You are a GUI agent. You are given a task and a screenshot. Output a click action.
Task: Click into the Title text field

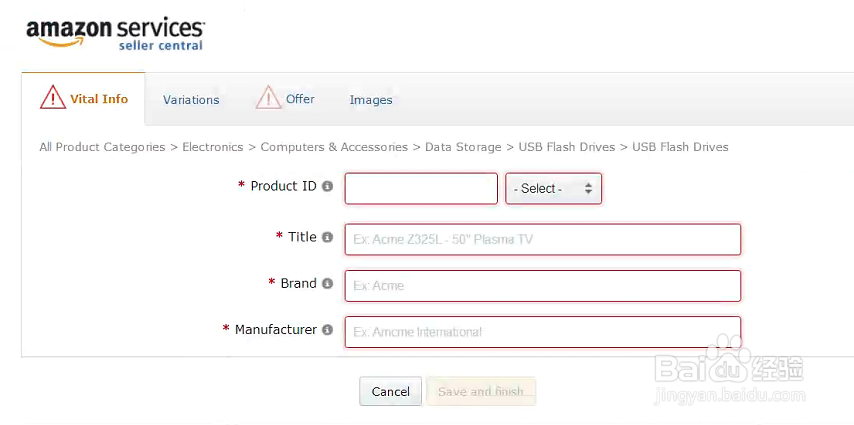pos(542,239)
